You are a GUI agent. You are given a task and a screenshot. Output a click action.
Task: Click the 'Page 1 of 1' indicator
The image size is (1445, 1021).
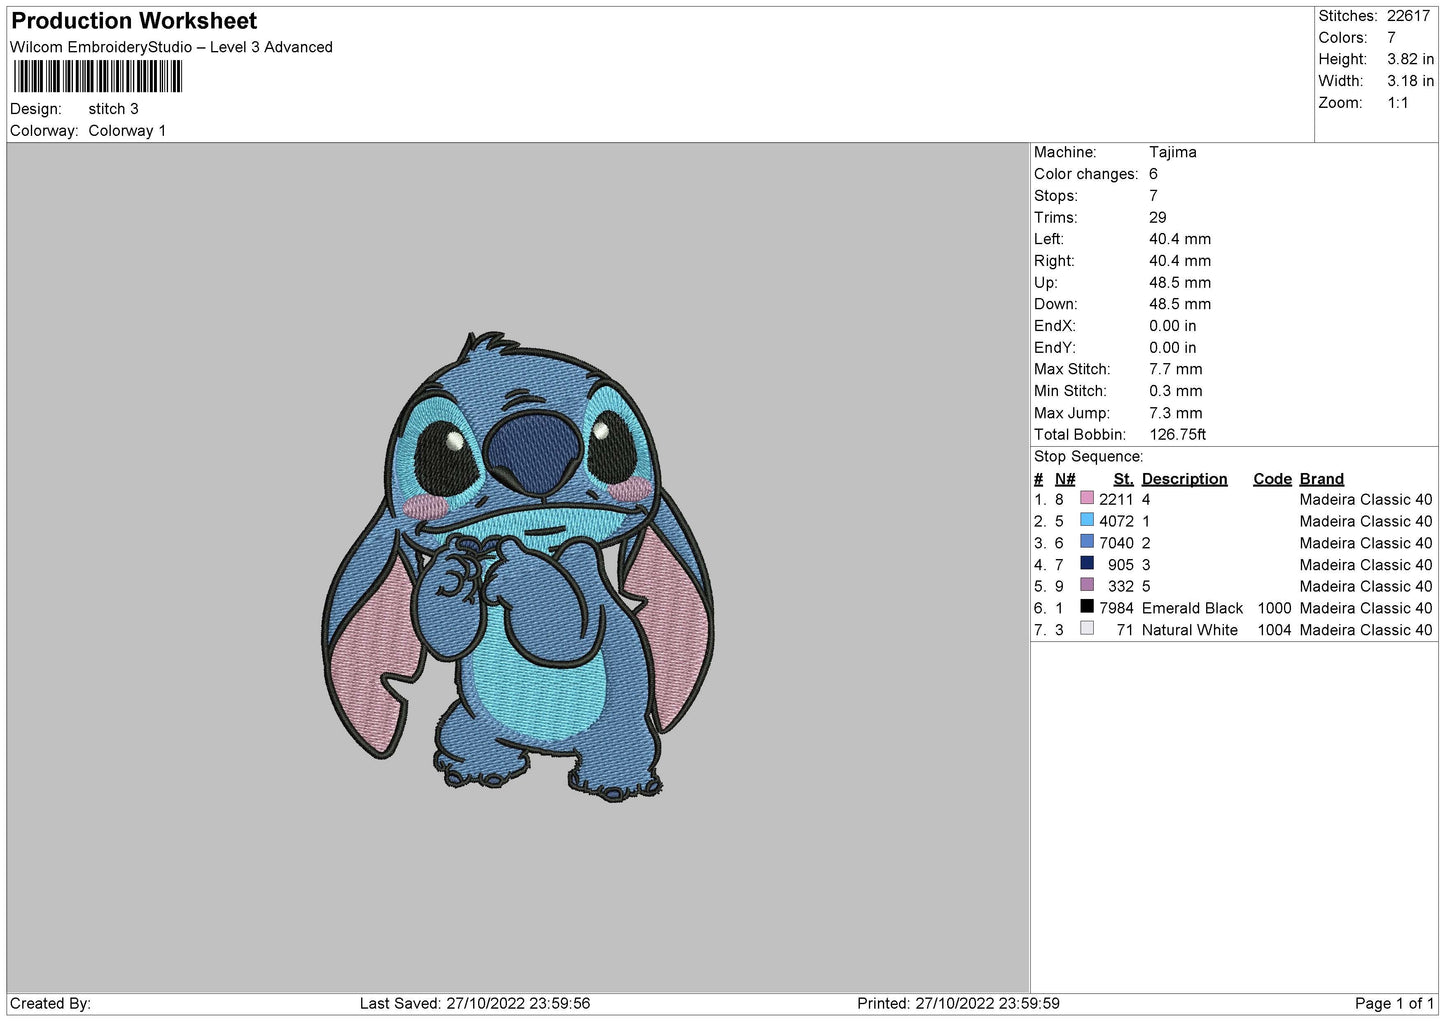1394,1004
